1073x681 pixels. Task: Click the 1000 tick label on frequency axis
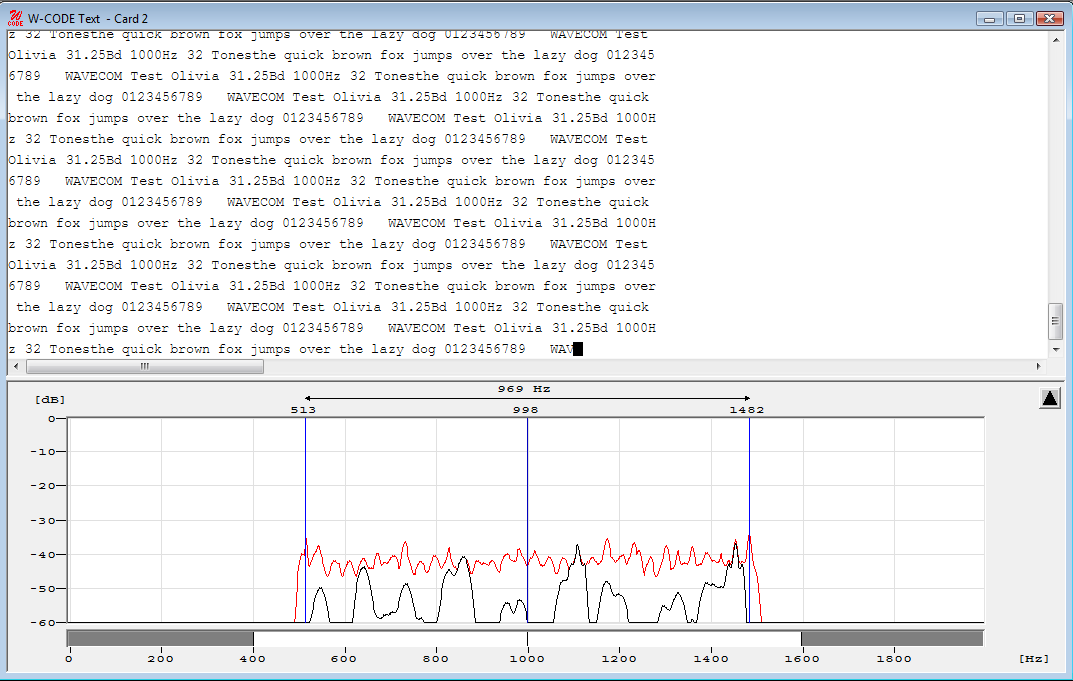pos(528,658)
